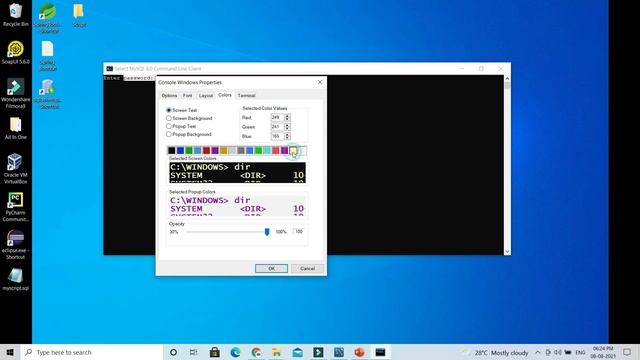640x360 pixels.
Task: Open the Recycle Bin desktop icon
Action: (15, 14)
